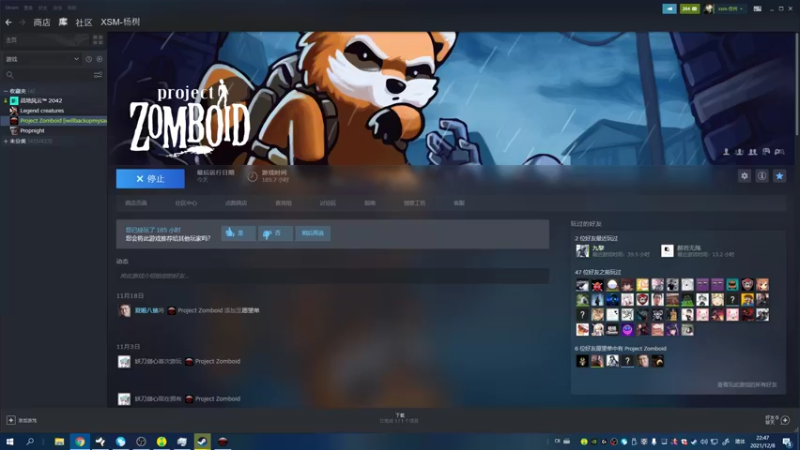Open the single-player feature icon on banner

tap(726, 152)
